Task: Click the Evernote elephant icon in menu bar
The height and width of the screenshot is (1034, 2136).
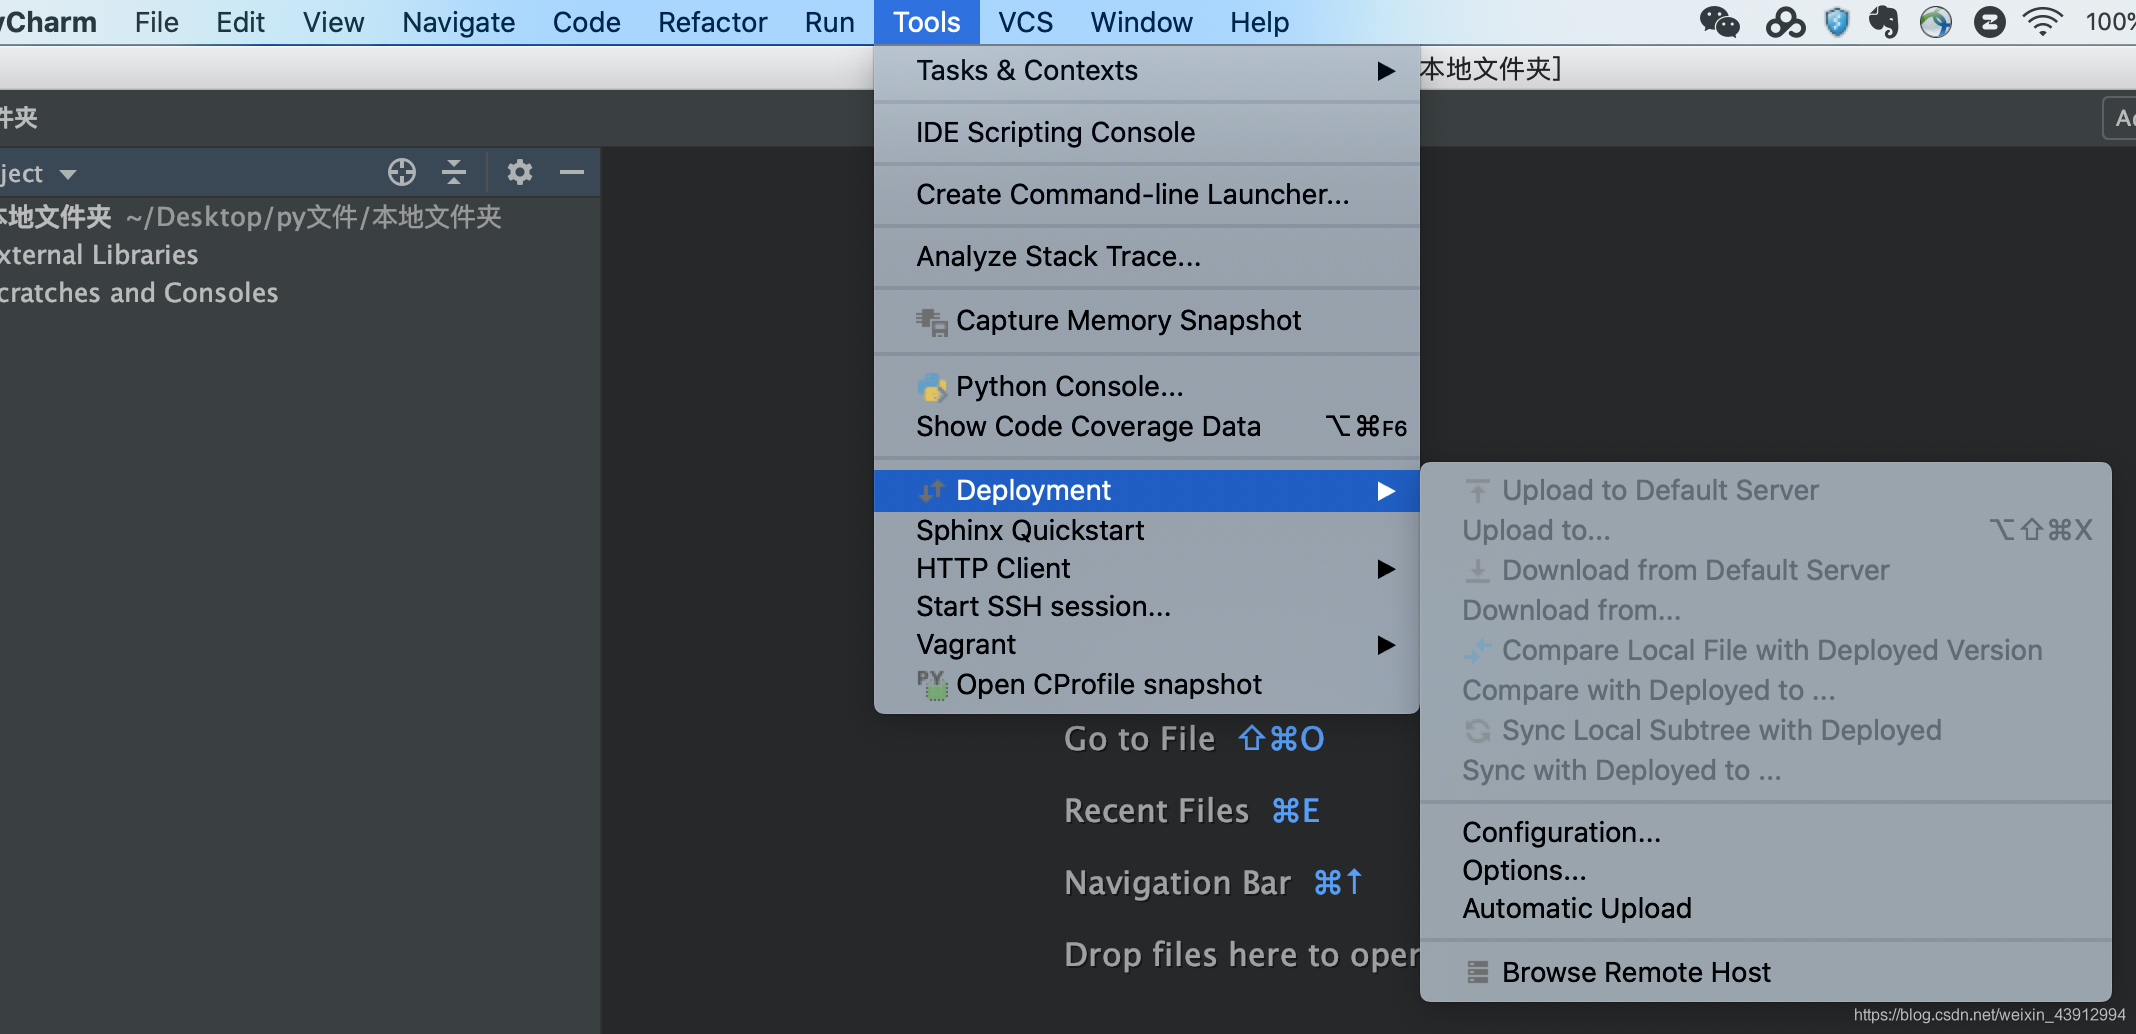Action: 1885,22
